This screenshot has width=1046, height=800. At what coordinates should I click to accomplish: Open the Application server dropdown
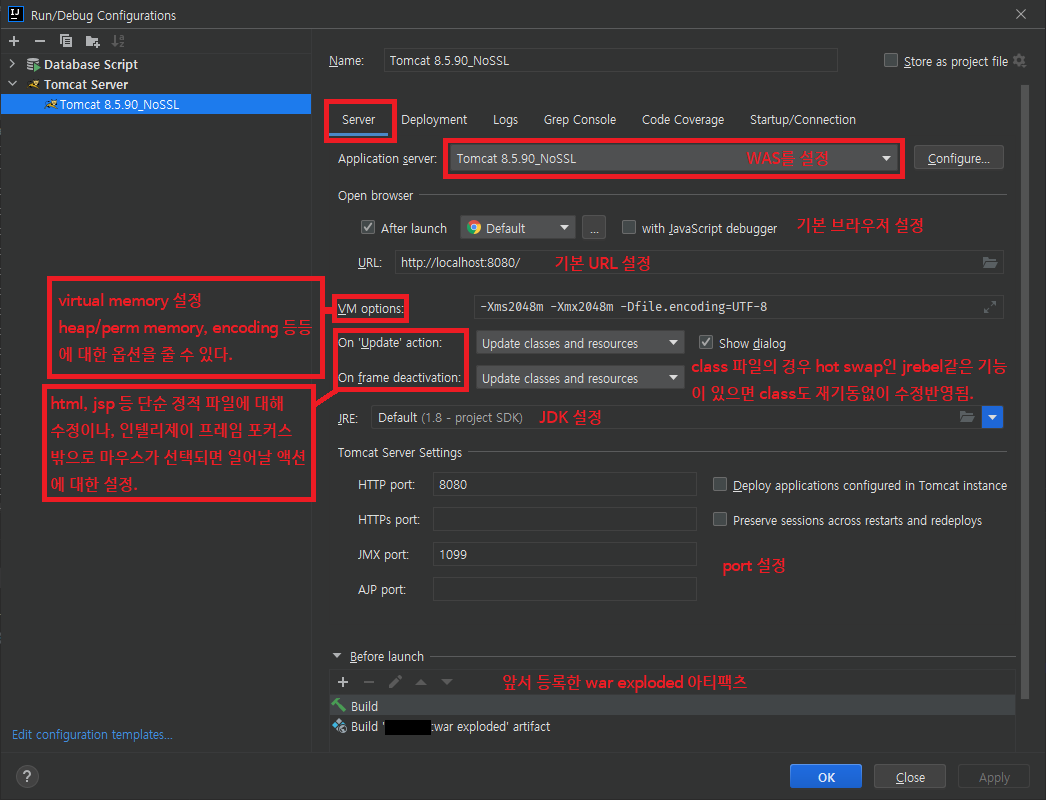(x=674, y=158)
